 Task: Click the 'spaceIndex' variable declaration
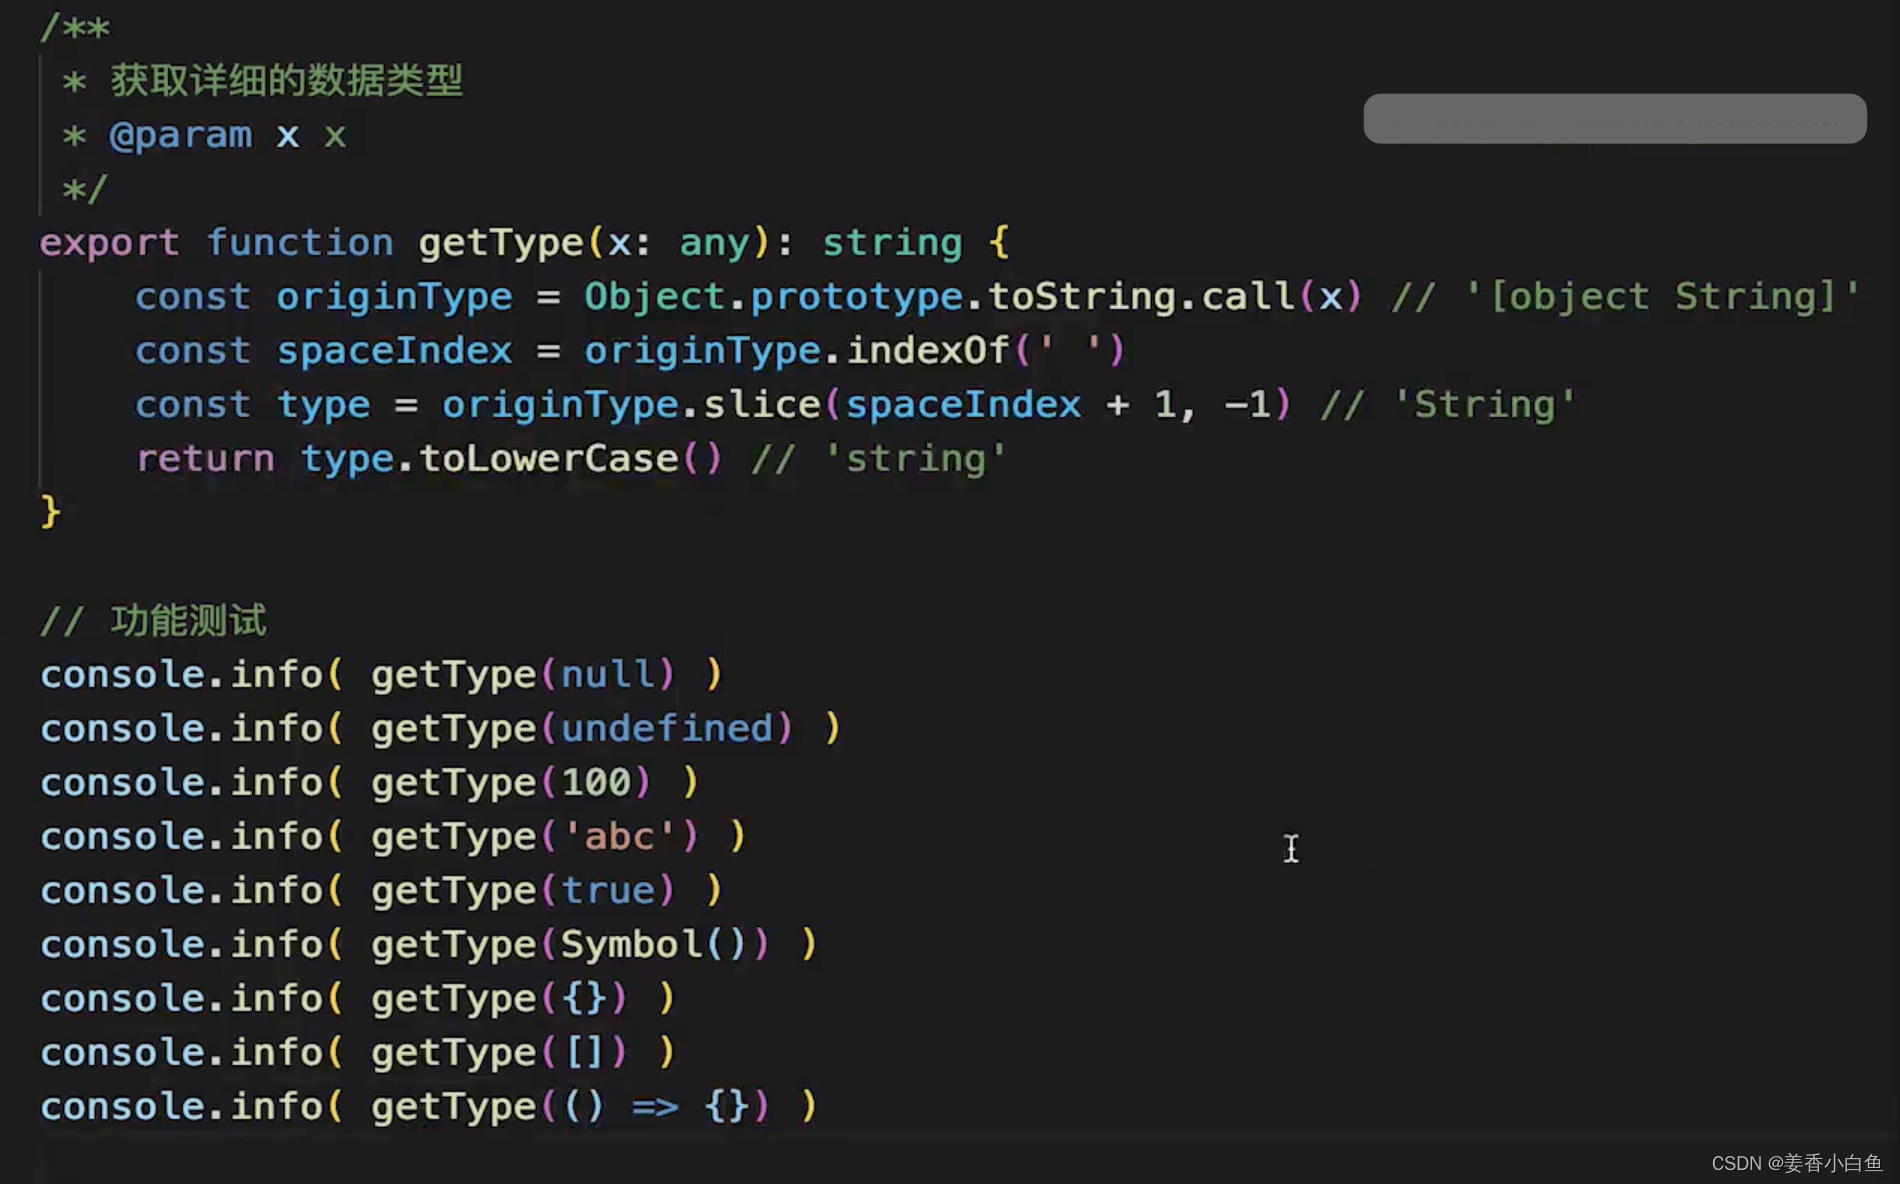point(394,350)
